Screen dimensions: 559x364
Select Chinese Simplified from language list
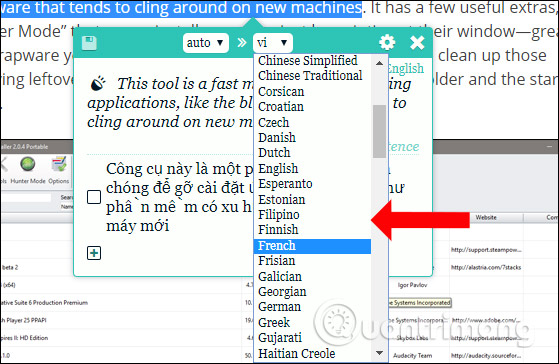pos(312,61)
